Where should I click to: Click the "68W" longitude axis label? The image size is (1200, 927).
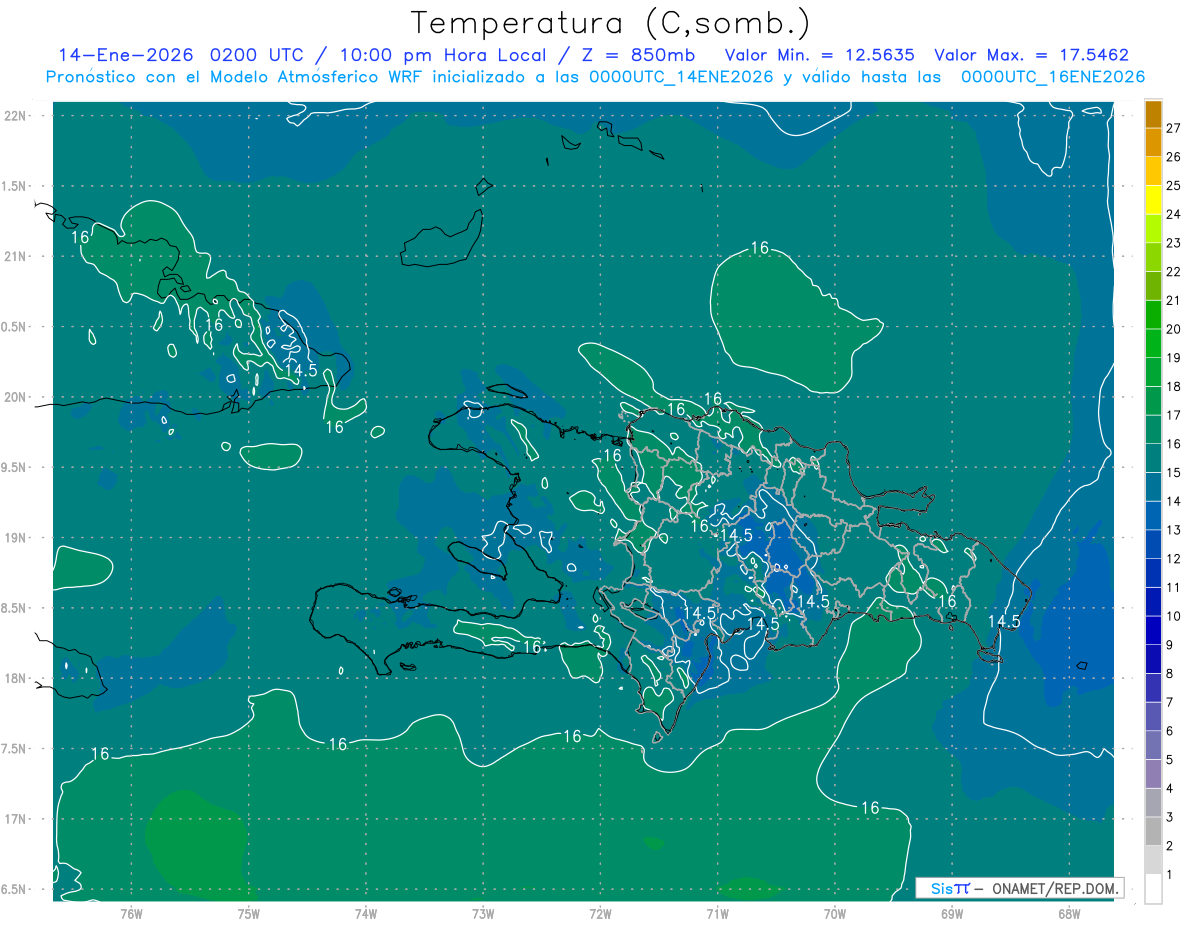(1069, 914)
